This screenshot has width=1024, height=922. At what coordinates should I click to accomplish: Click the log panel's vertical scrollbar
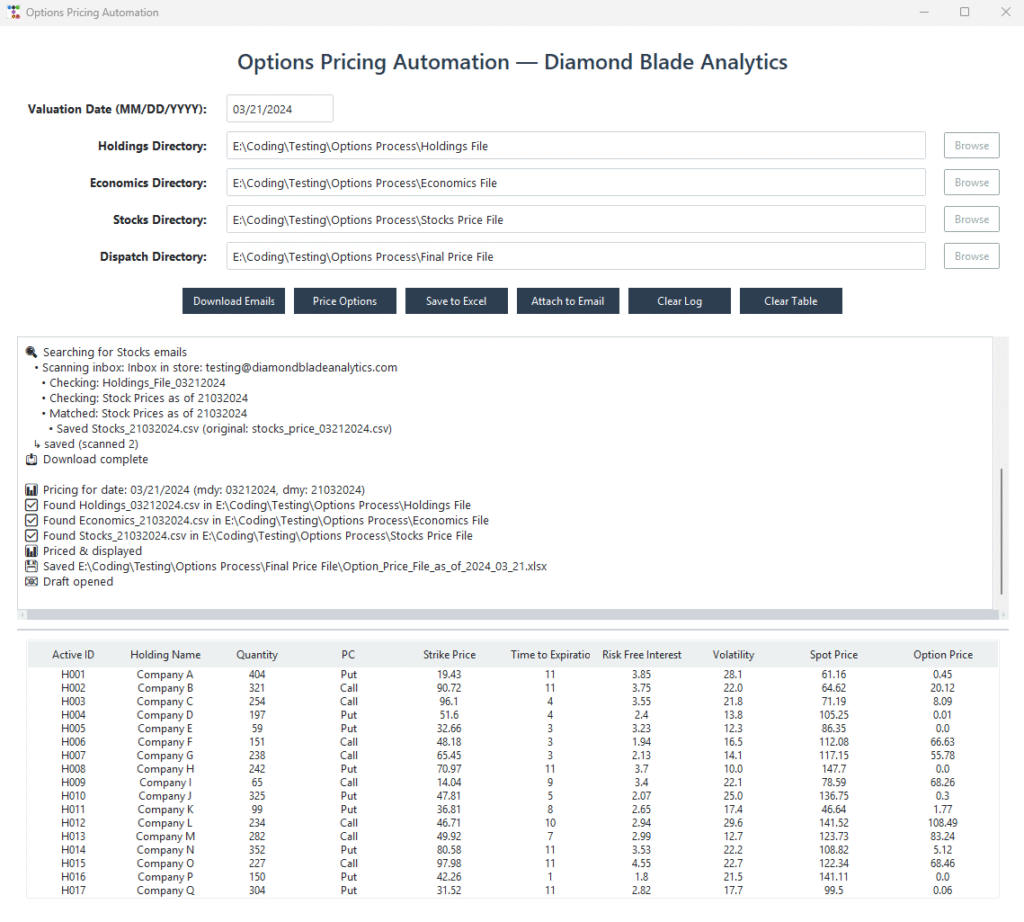(x=1001, y=531)
